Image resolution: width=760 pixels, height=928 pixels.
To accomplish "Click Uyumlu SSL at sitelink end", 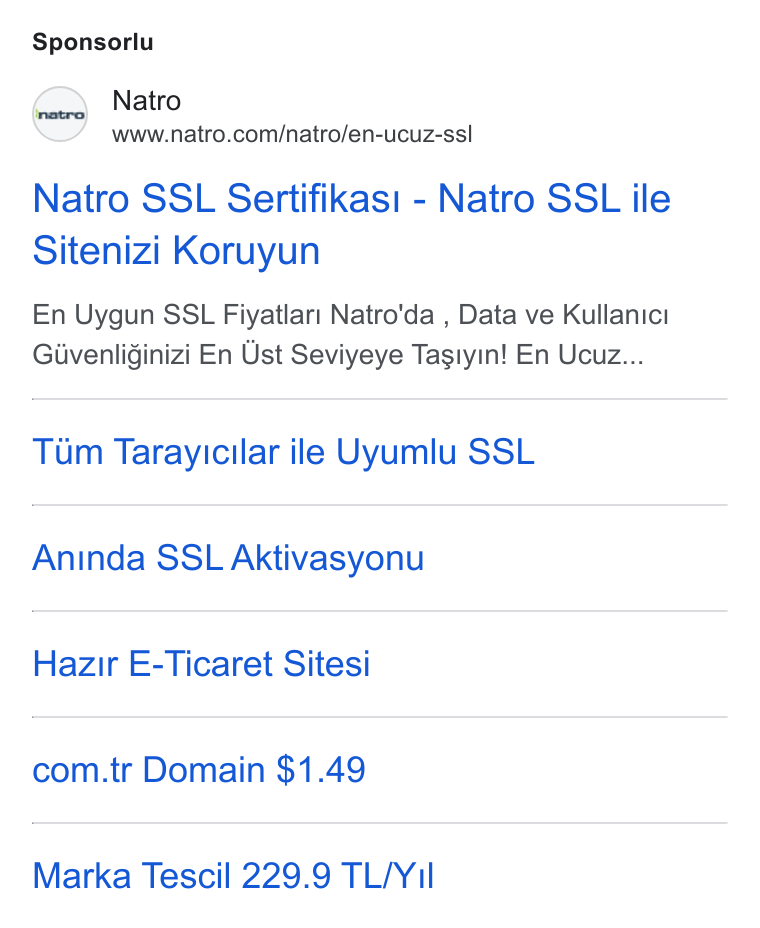I will point(435,452).
